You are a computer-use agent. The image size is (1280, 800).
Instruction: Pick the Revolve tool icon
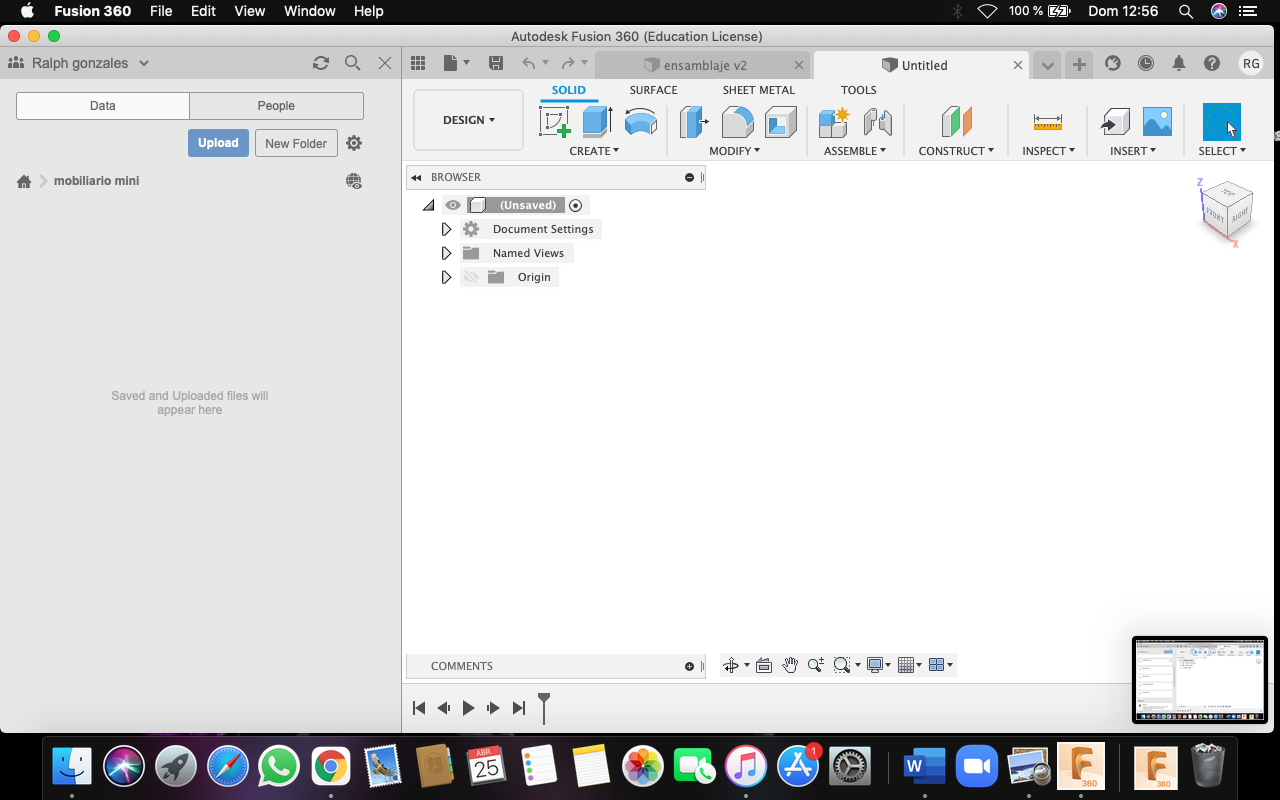[x=640, y=122]
